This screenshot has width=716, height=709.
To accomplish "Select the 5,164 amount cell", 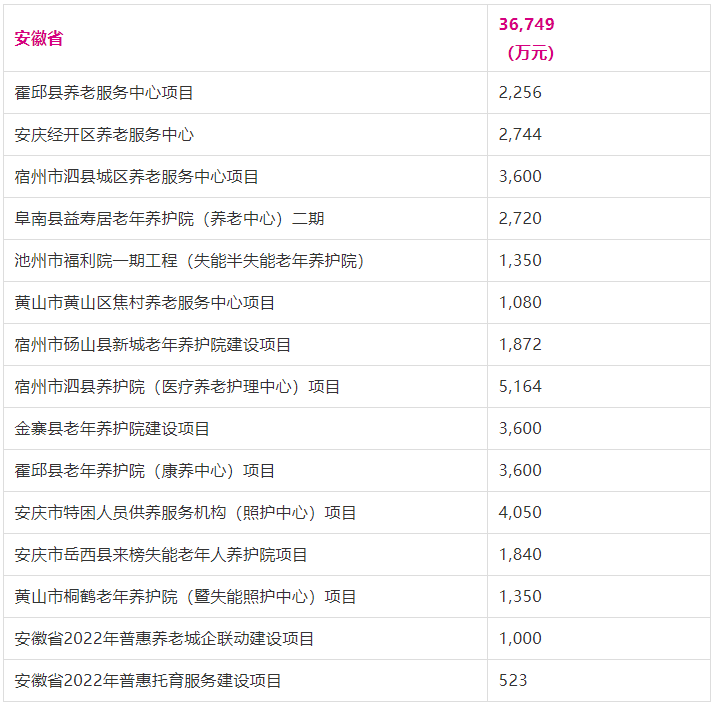I will click(520, 386).
